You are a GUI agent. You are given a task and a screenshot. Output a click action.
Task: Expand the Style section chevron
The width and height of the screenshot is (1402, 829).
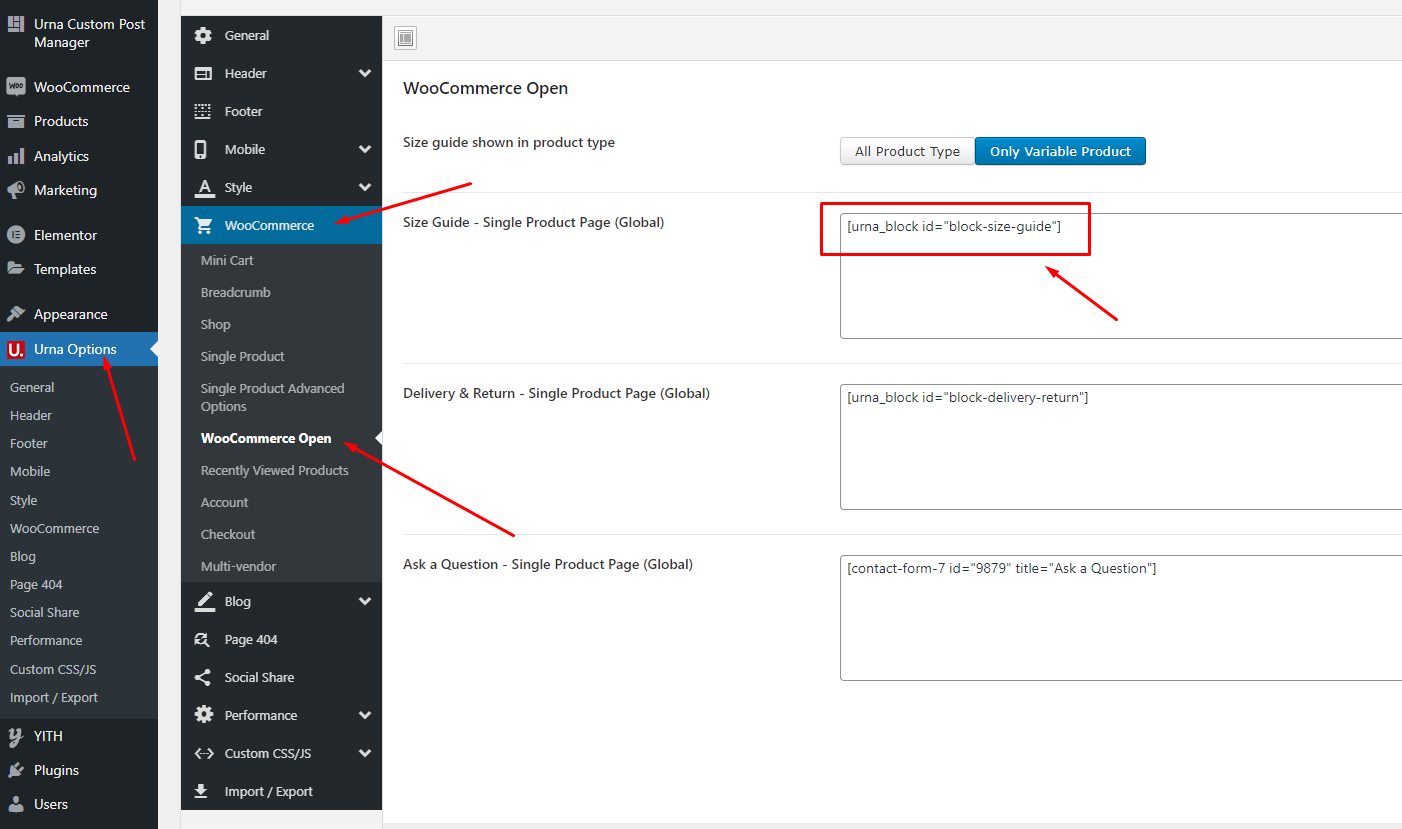(365, 187)
